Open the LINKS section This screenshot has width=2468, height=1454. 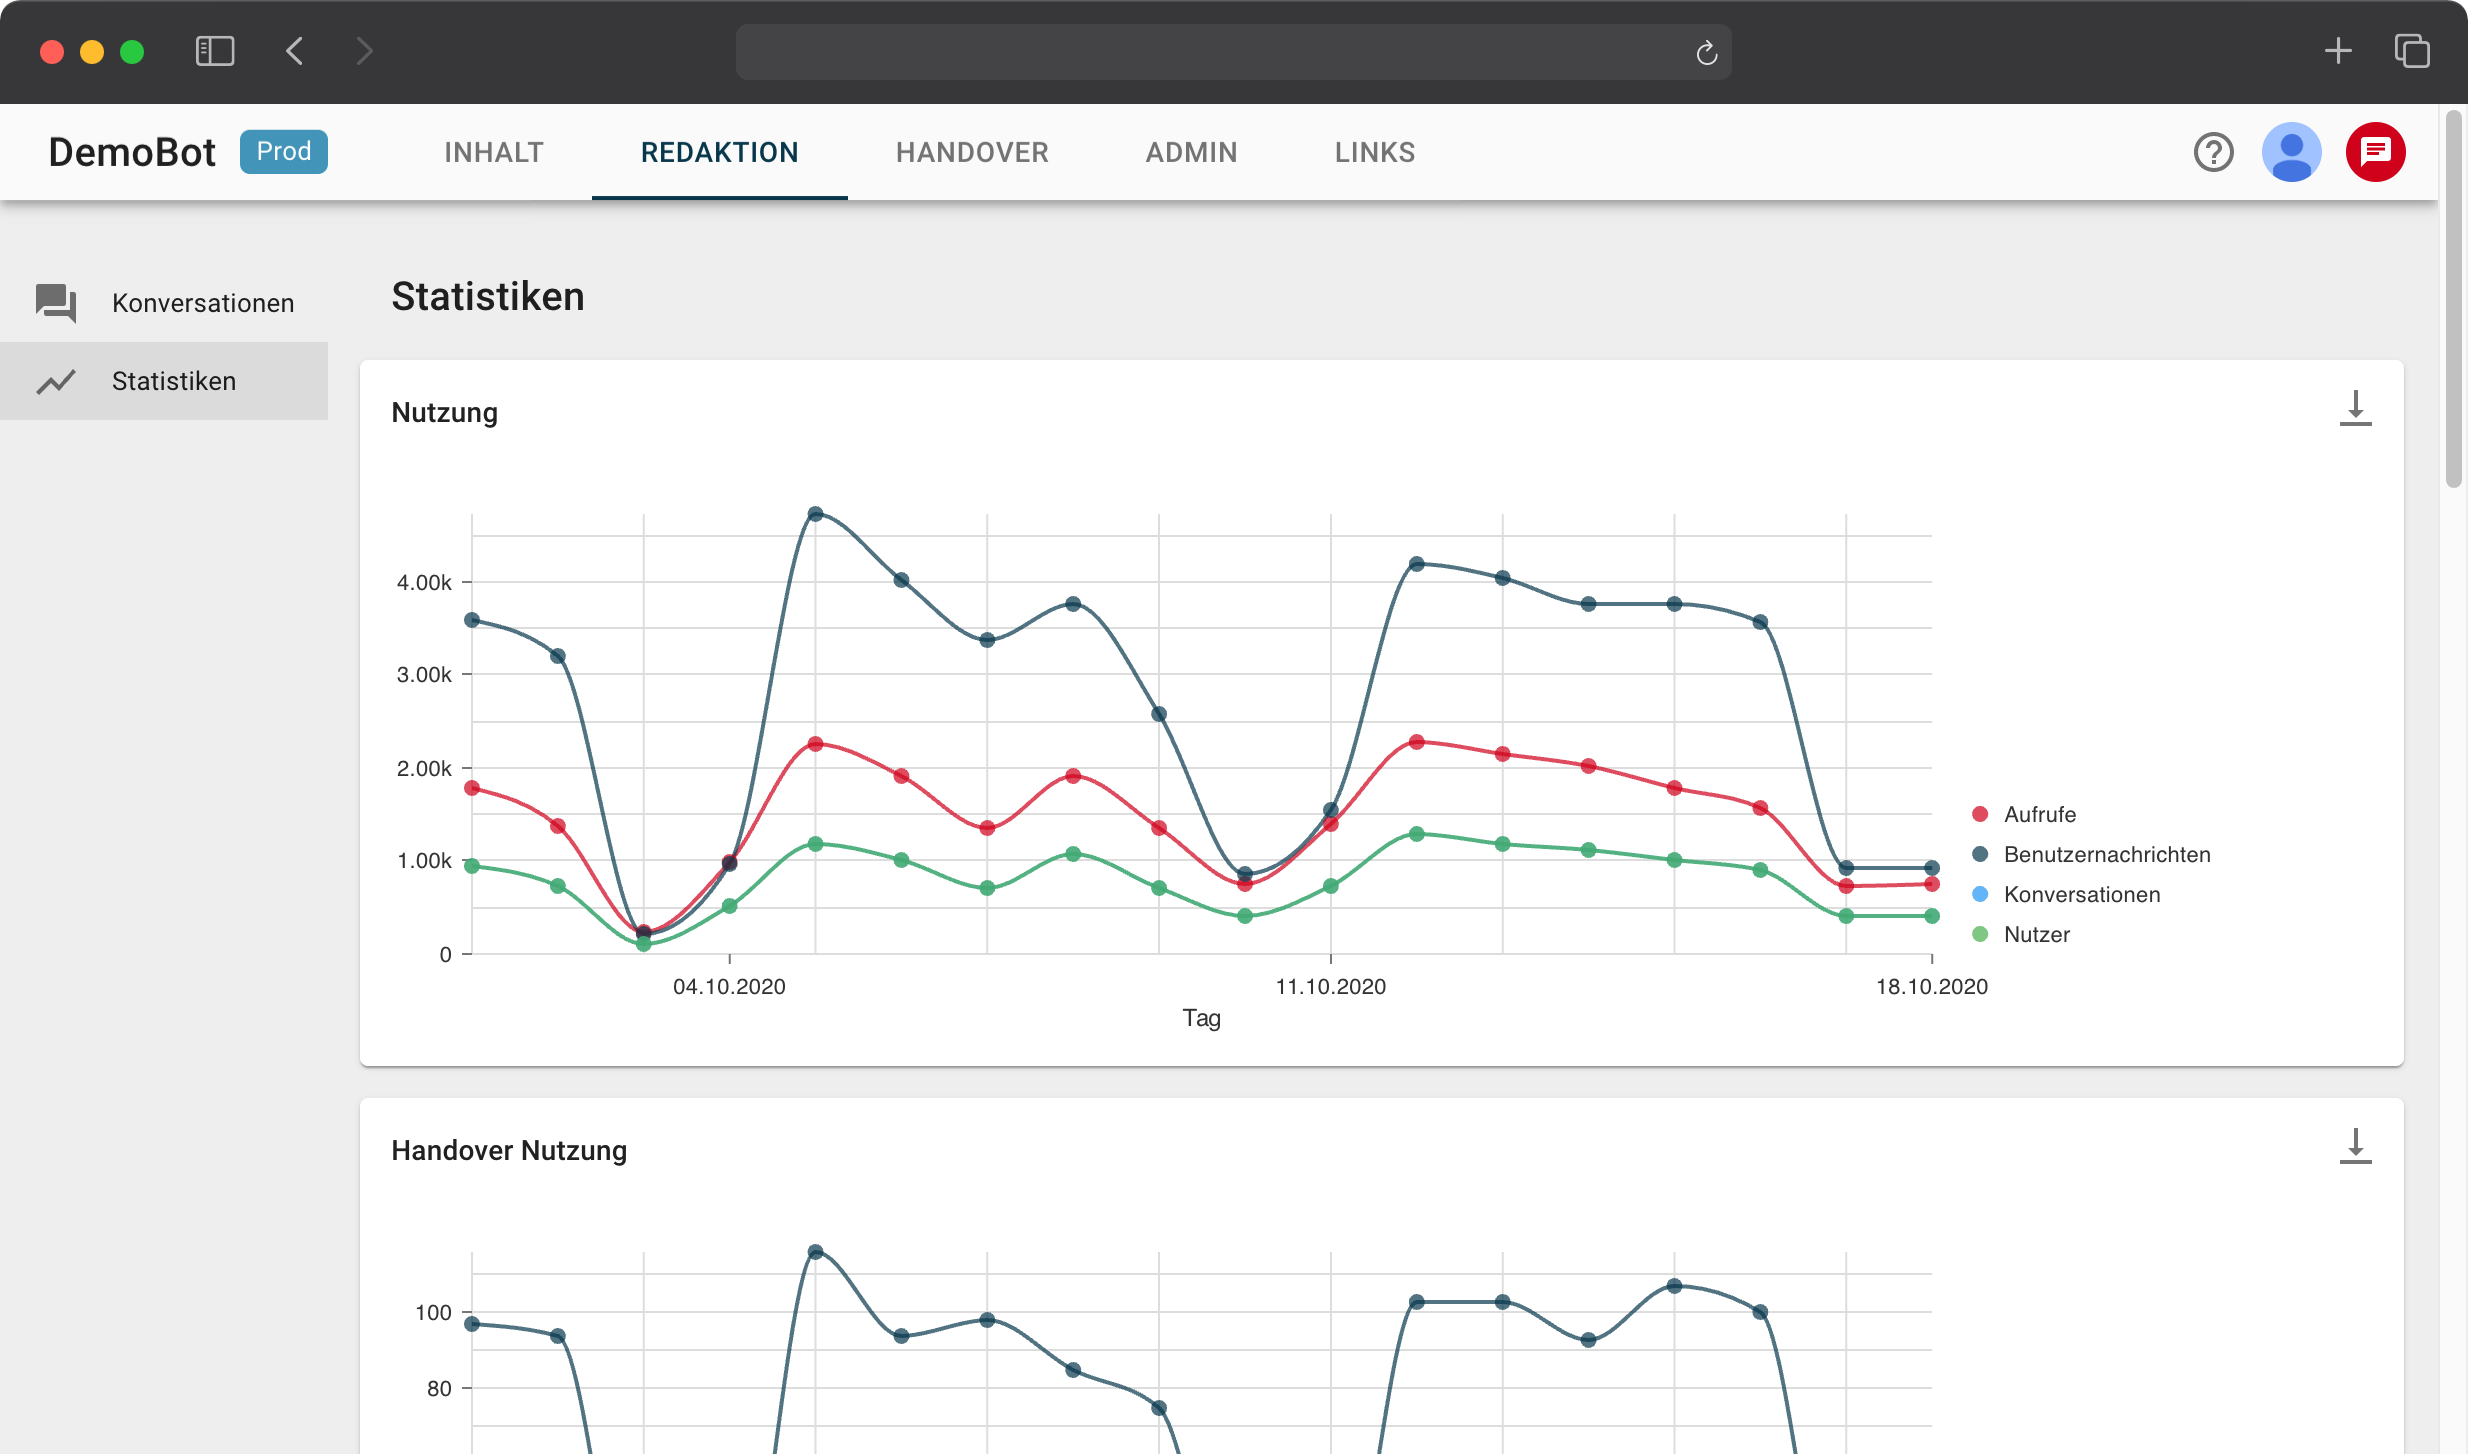(x=1376, y=152)
